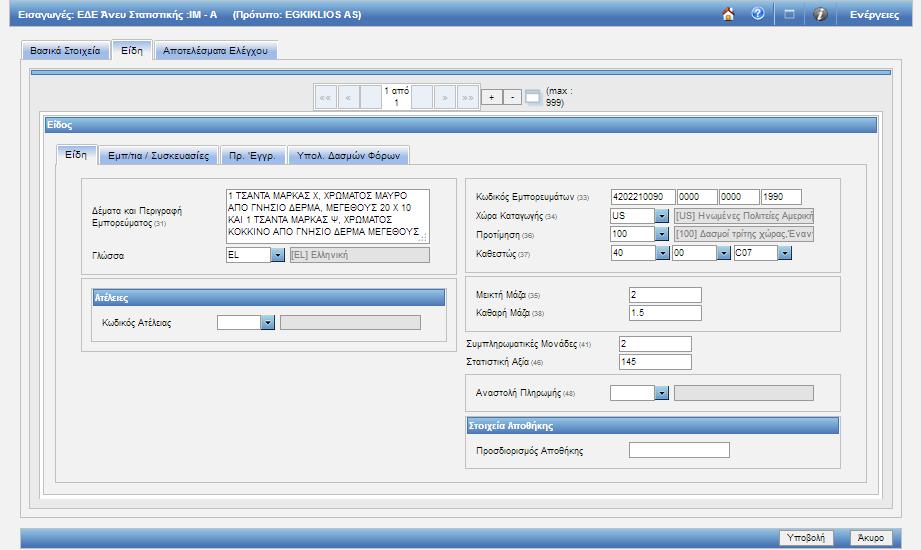Click the Προσδιορισμός Αποθήκης field

point(679,450)
